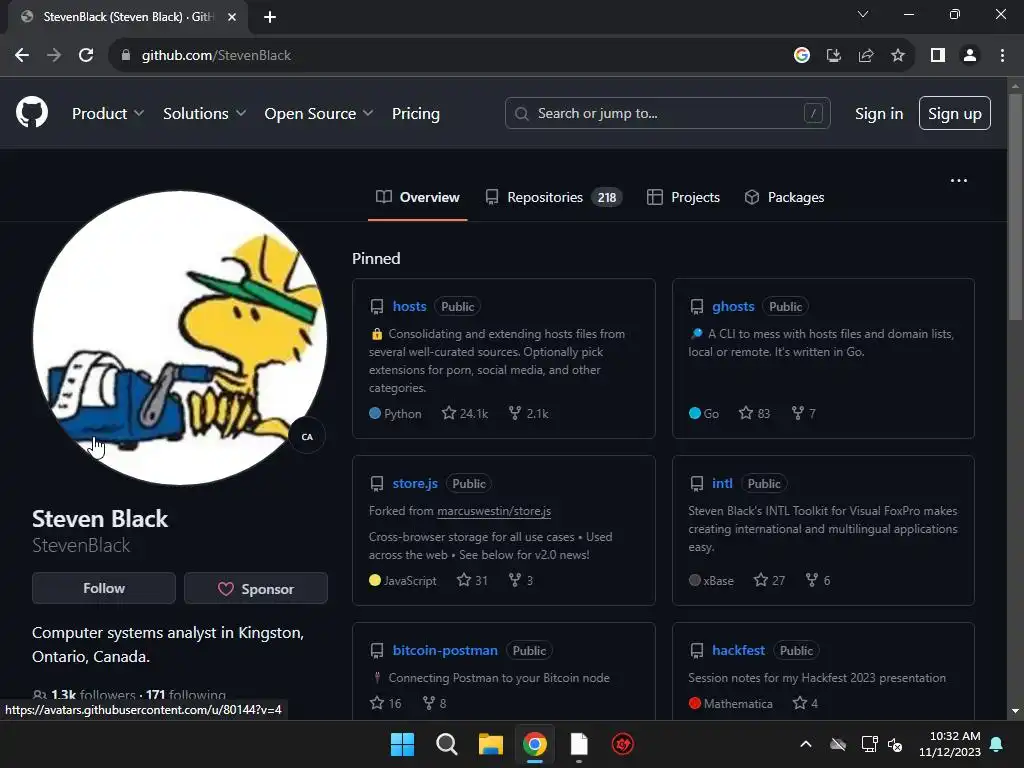Open the hackfest repository link
Image resolution: width=1024 pixels, height=768 pixels.
(738, 650)
